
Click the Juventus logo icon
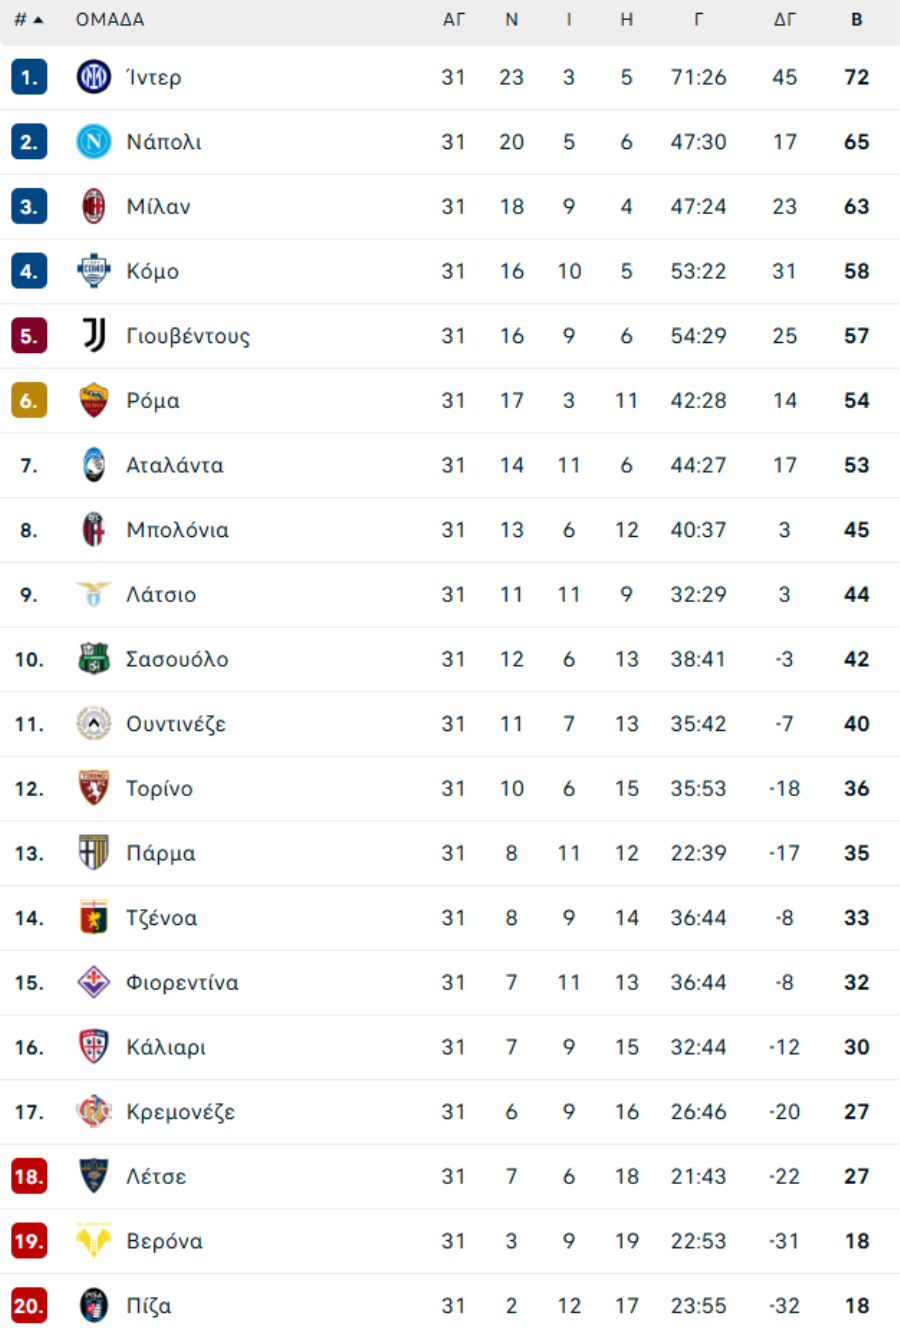coord(94,336)
